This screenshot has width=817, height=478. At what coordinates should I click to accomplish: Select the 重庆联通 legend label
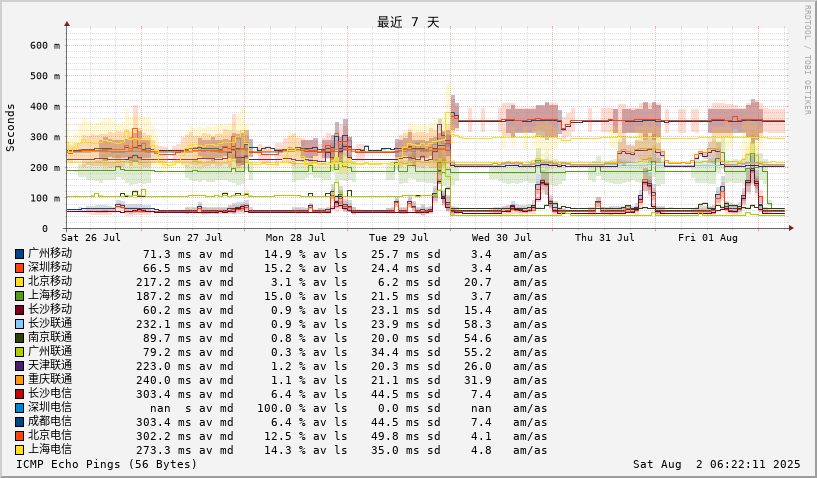50,380
